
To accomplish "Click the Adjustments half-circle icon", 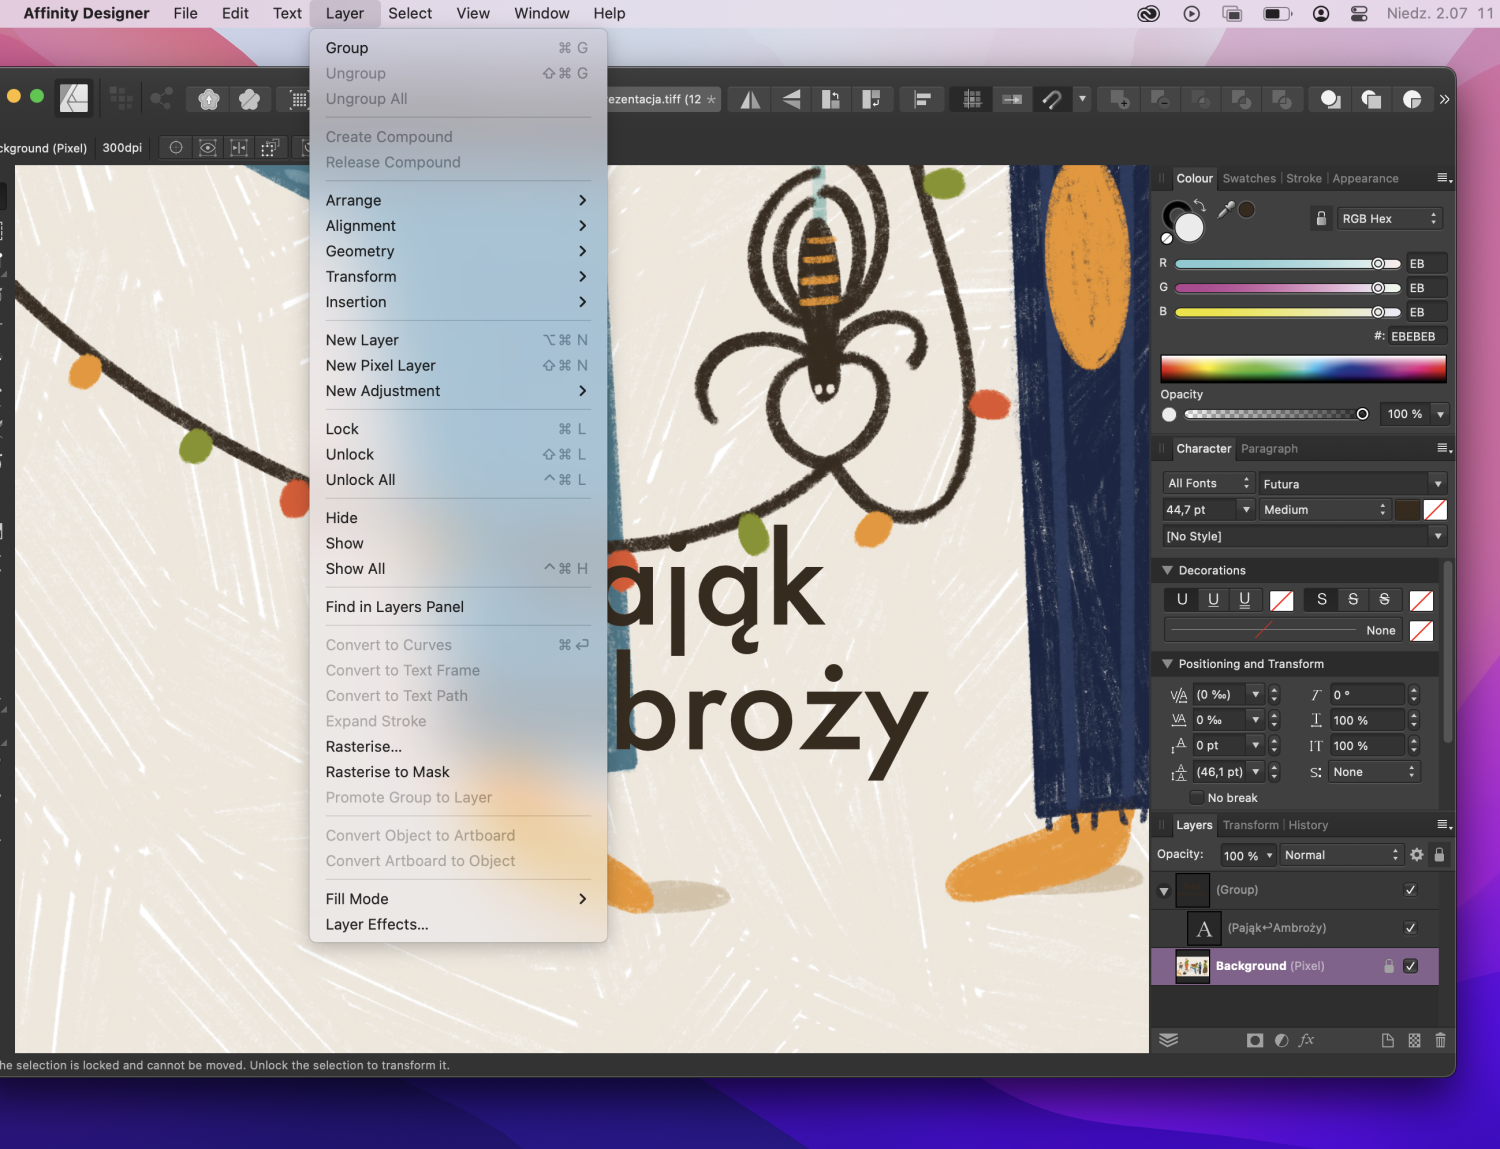I will tap(1281, 1040).
